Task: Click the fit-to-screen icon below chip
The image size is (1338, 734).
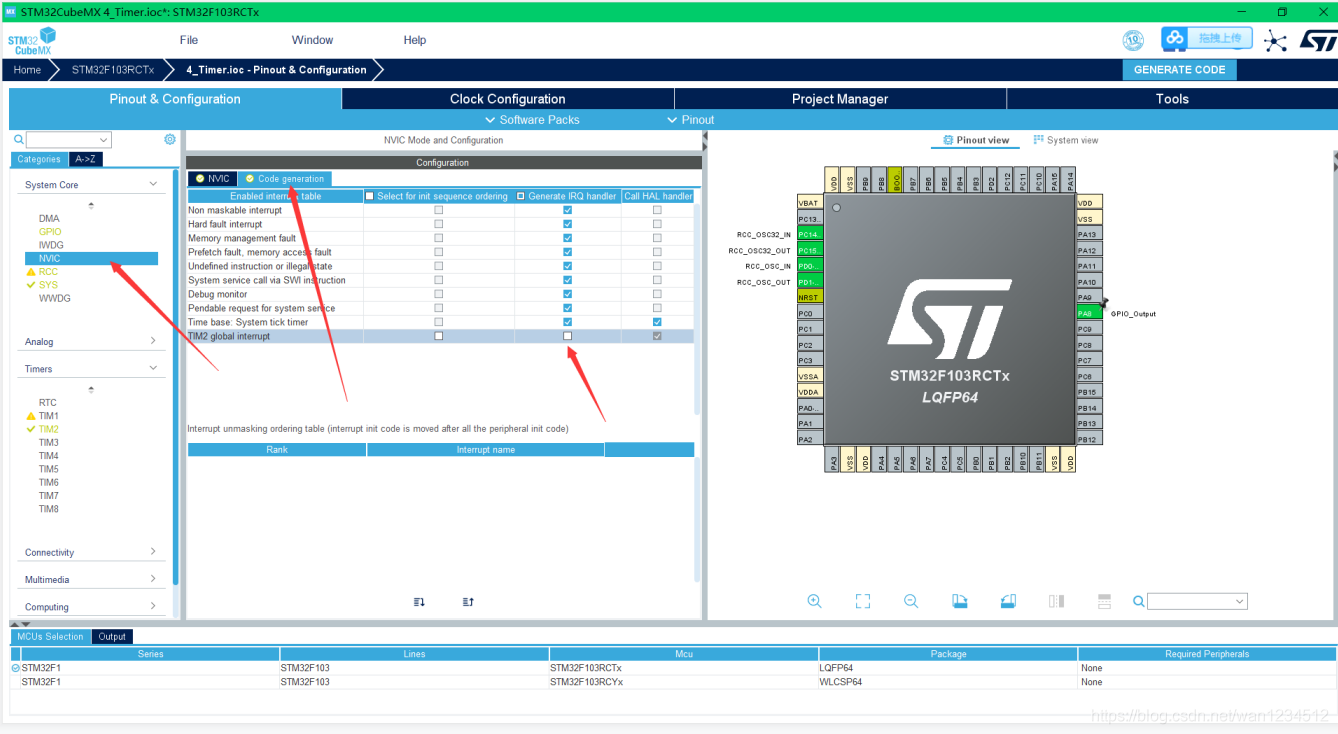Action: (863, 601)
